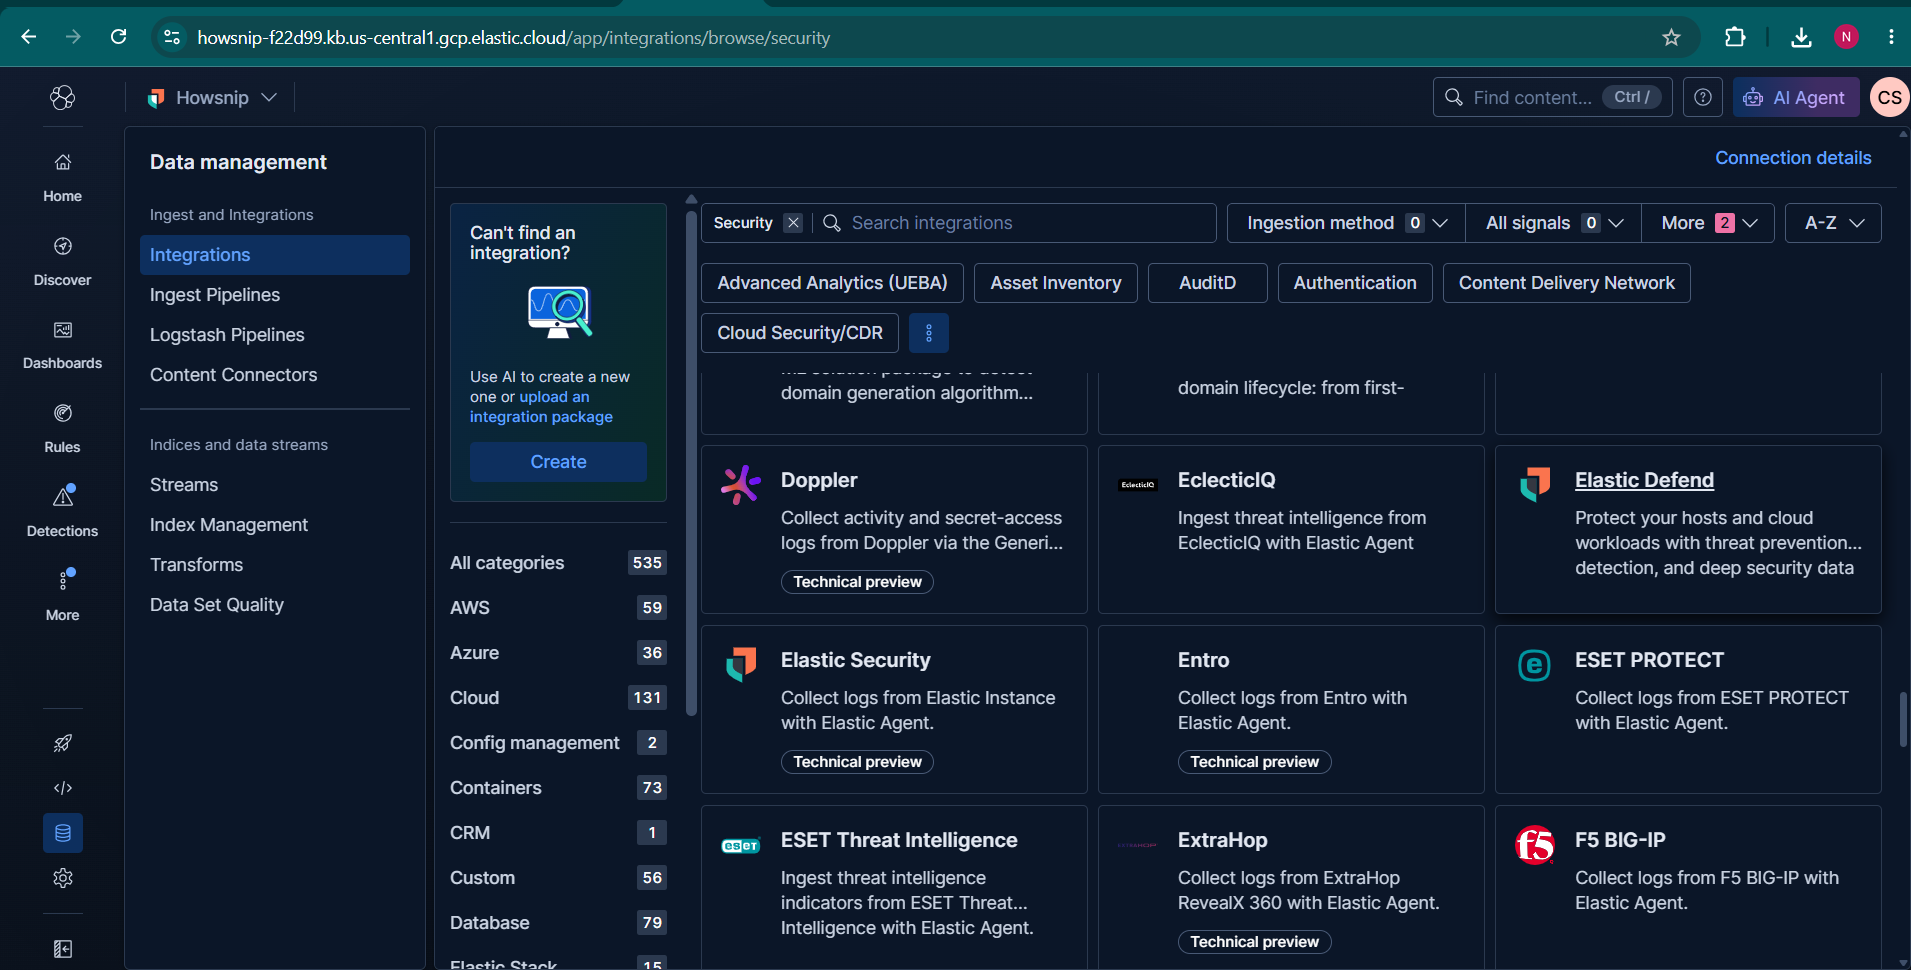Open Dashboards from the side navigation

pos(62,345)
